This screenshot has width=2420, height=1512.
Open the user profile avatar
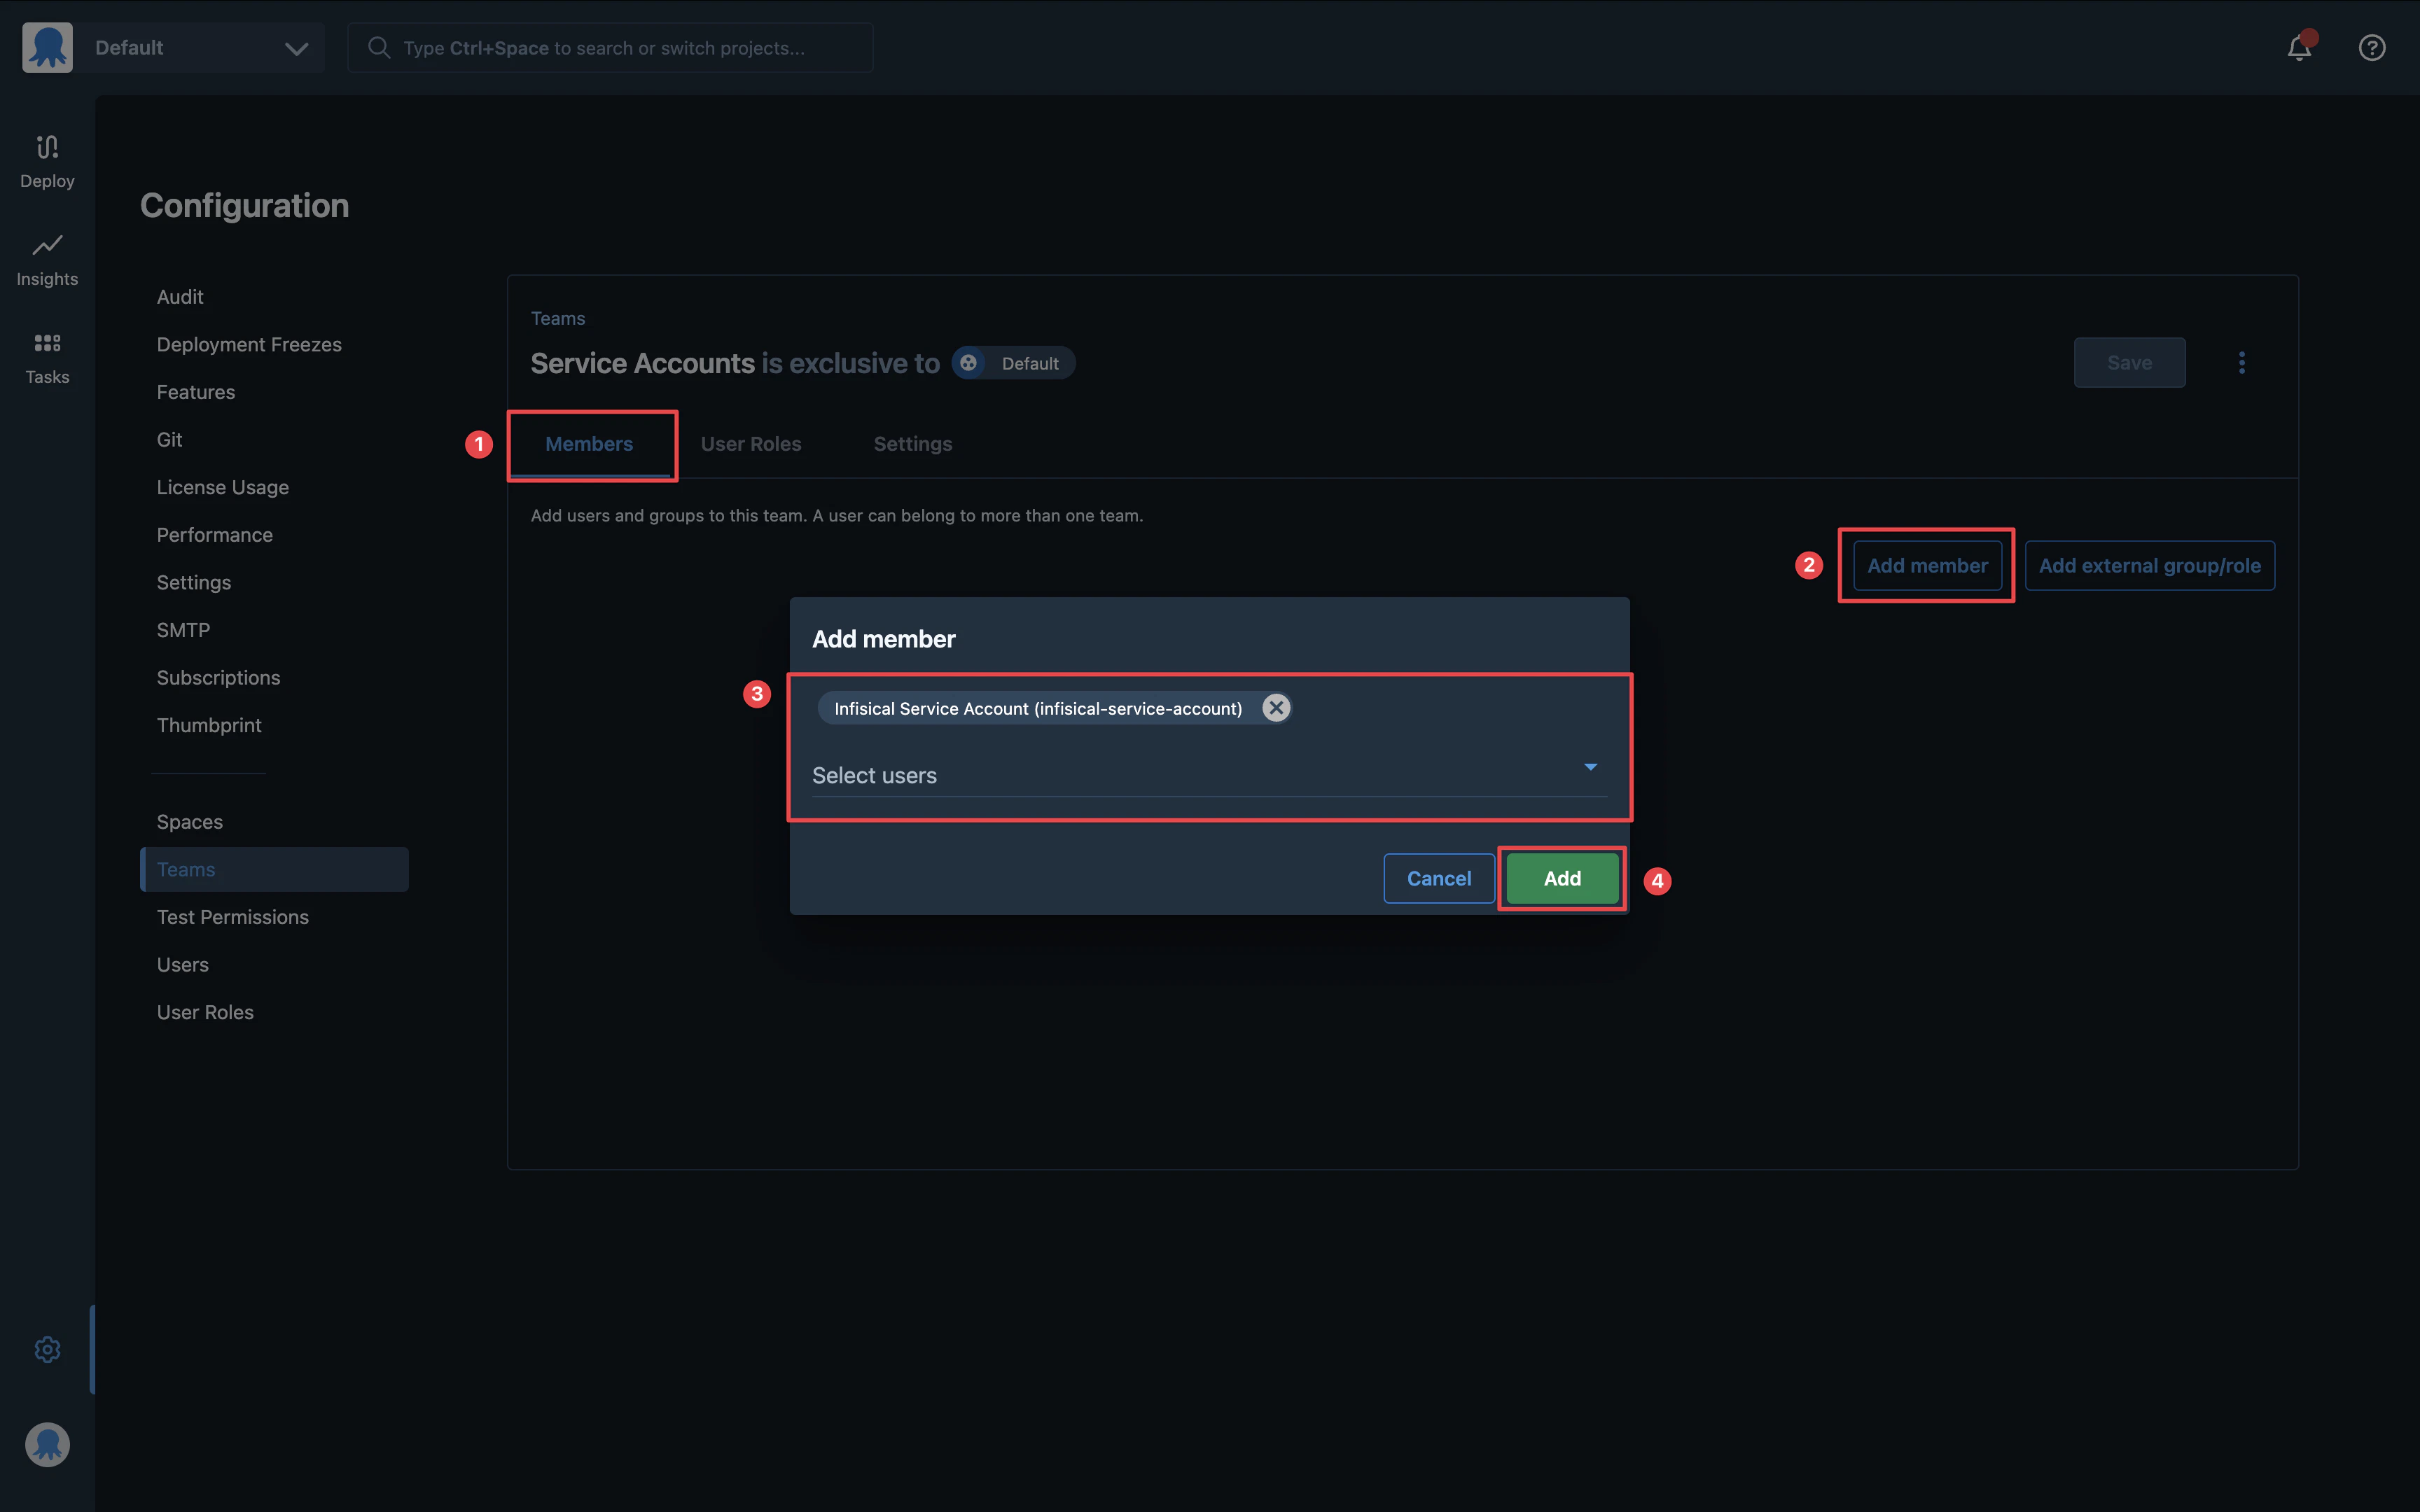coord(47,1444)
